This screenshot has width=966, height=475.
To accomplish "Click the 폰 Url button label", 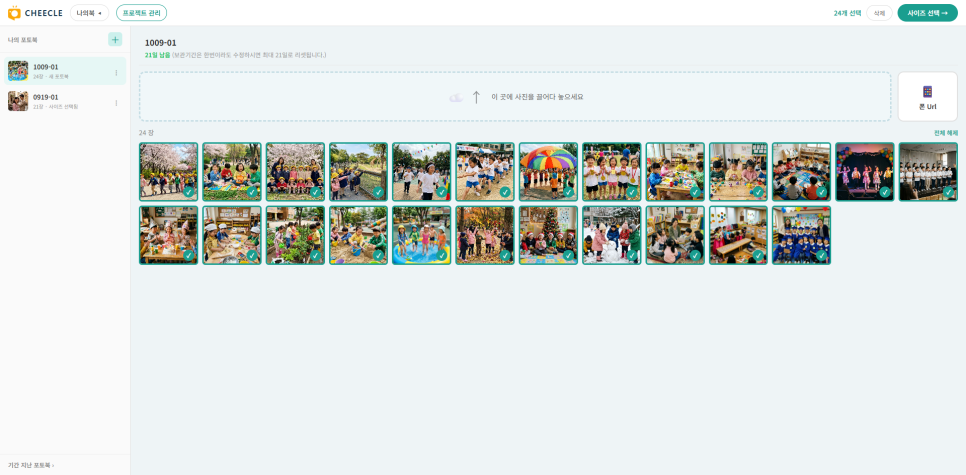I will coord(927,107).
